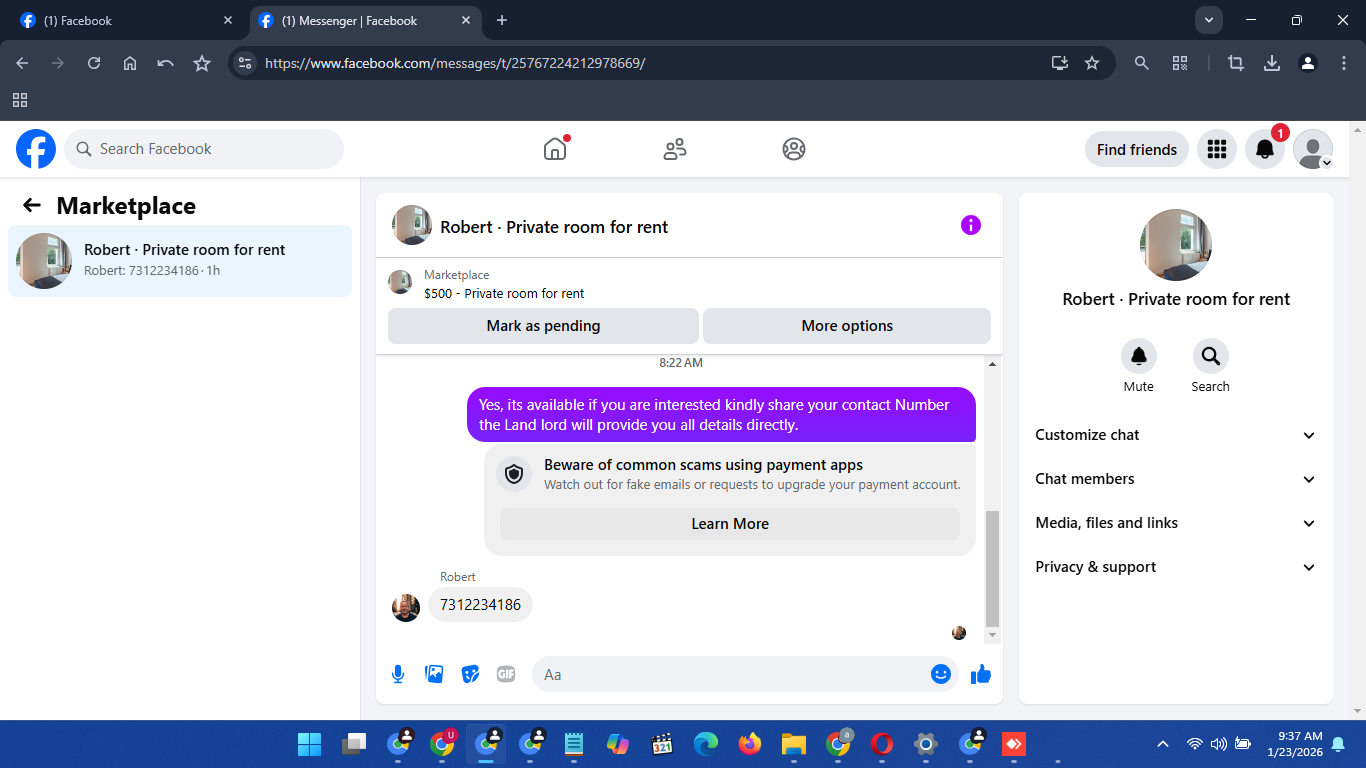Open conversation information purple icon
This screenshot has width=1366, height=768.
click(x=971, y=225)
